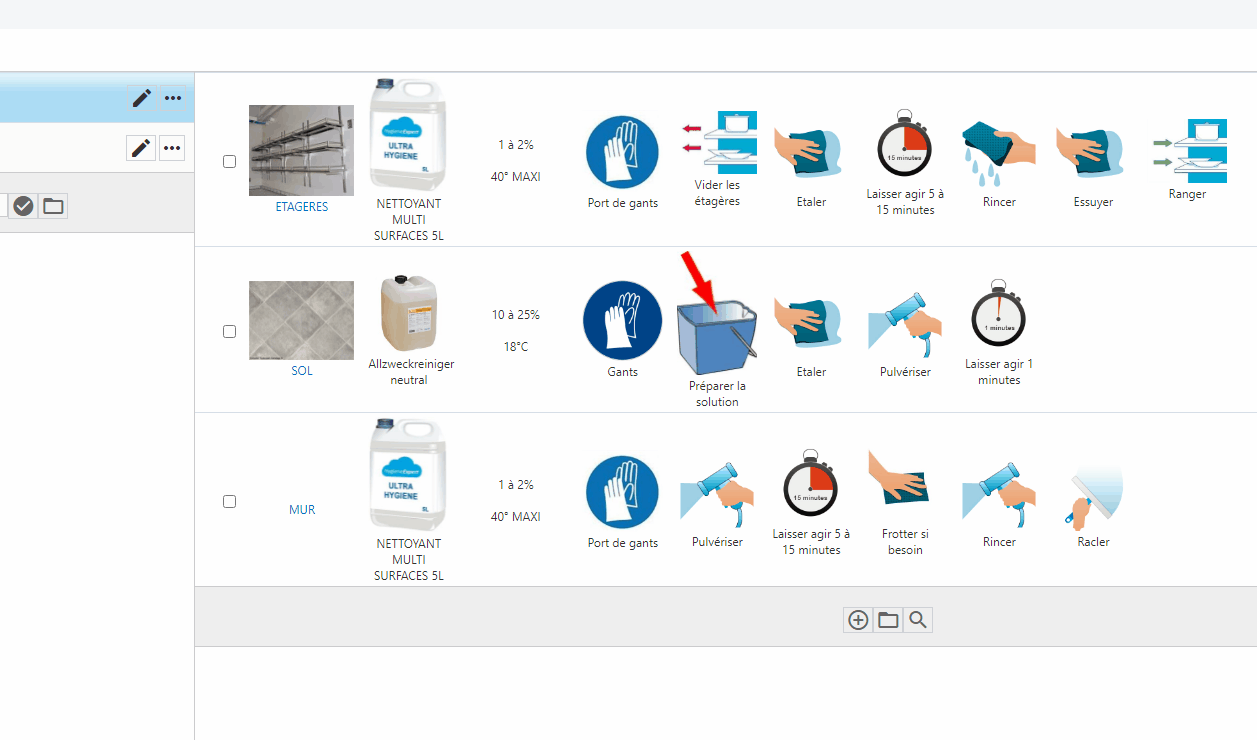Click the Allzweckreiniger neutral product image

pos(410,314)
